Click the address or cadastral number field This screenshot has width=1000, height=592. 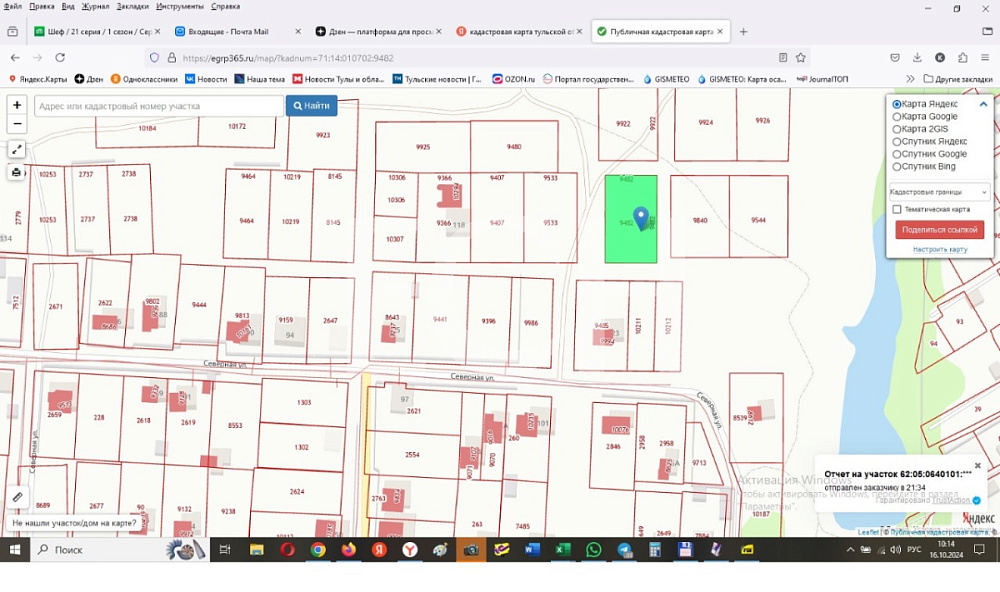(x=159, y=106)
